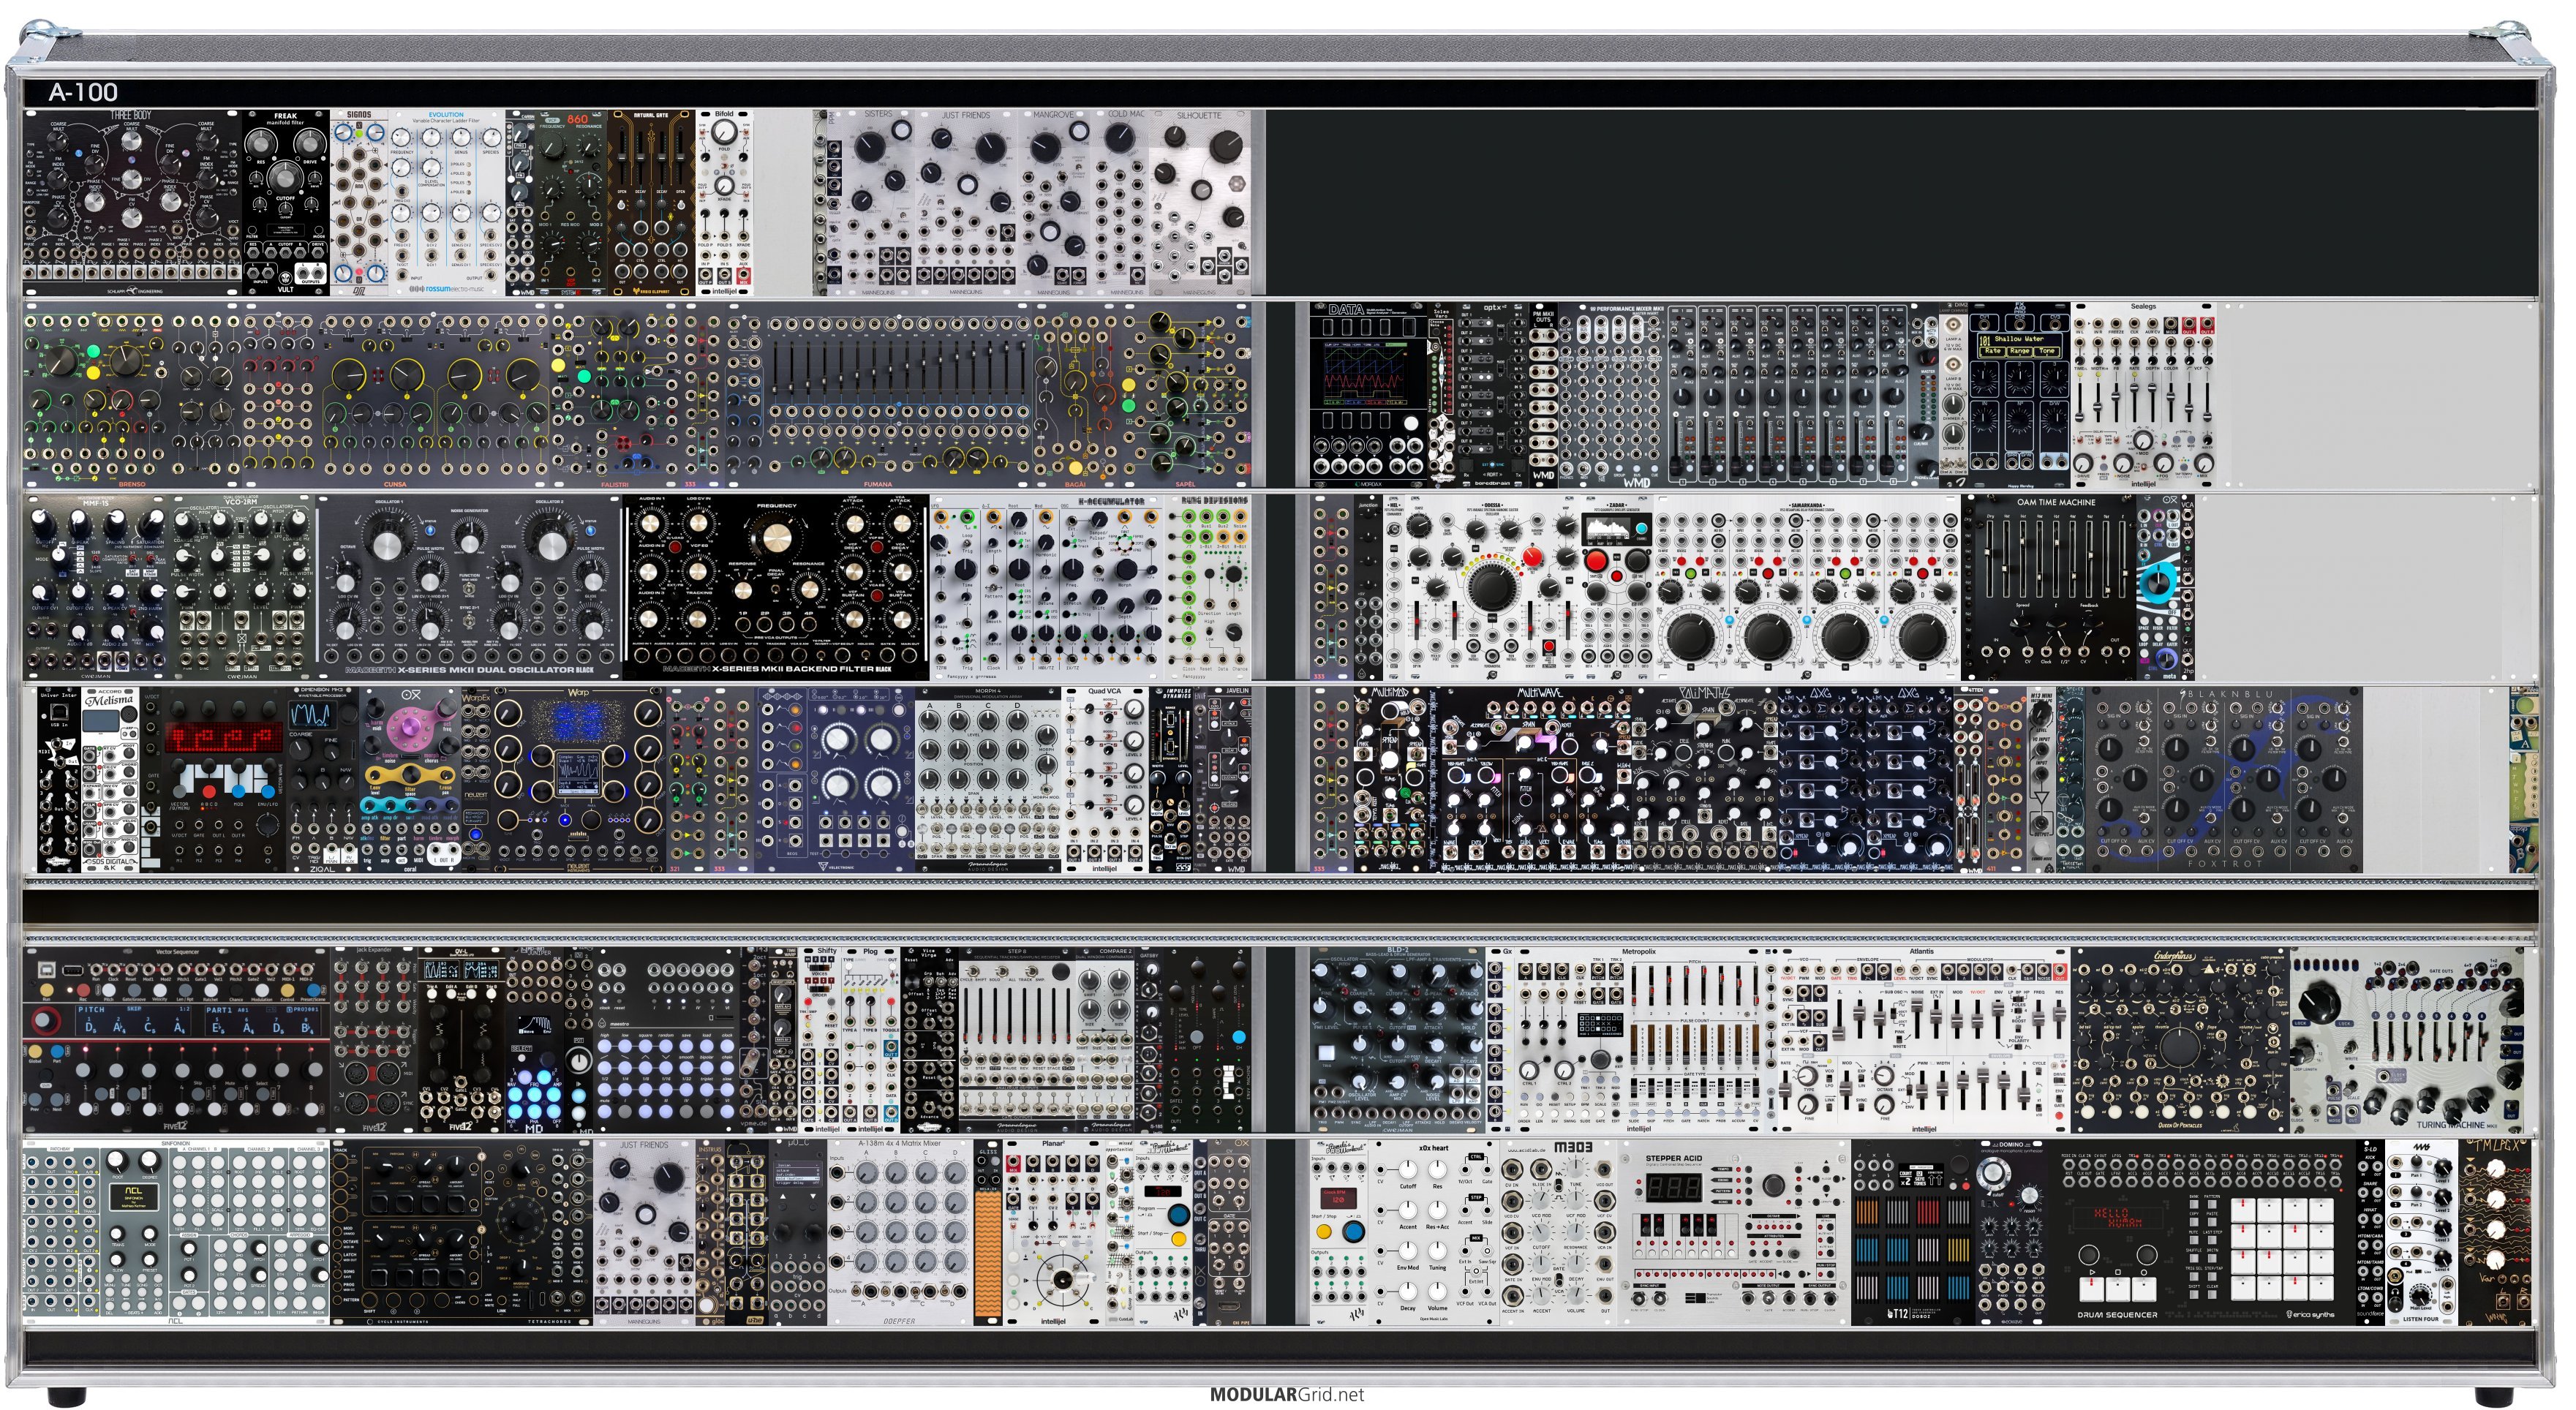Click the ACL Sinfonion module
Viewport: 2576px width, 1410px height.
[176, 1232]
